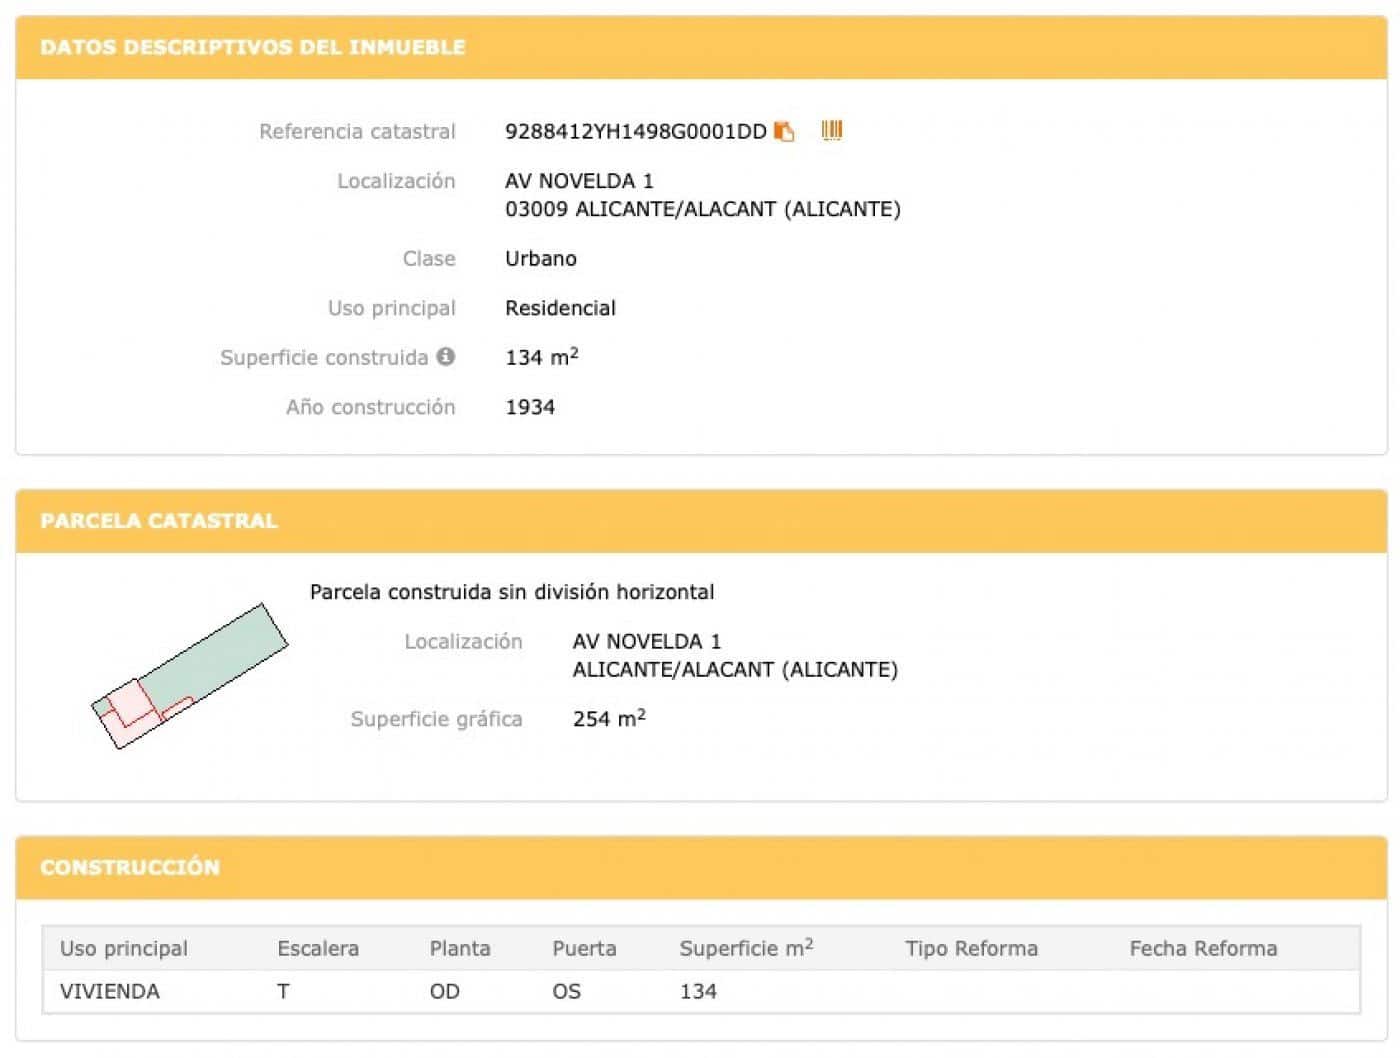The width and height of the screenshot is (1400, 1058).
Task: Toggle the CONSTRUCCIÓN section open or closed
Action: (128, 867)
